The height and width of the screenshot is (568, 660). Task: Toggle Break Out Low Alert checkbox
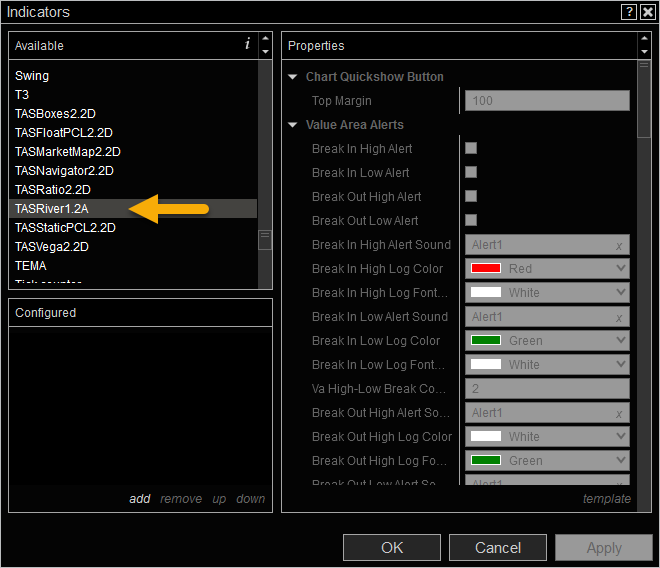(x=471, y=220)
